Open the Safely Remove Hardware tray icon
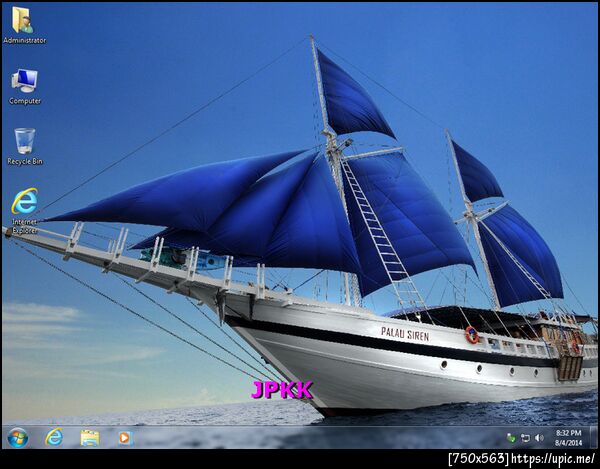 tap(511, 438)
